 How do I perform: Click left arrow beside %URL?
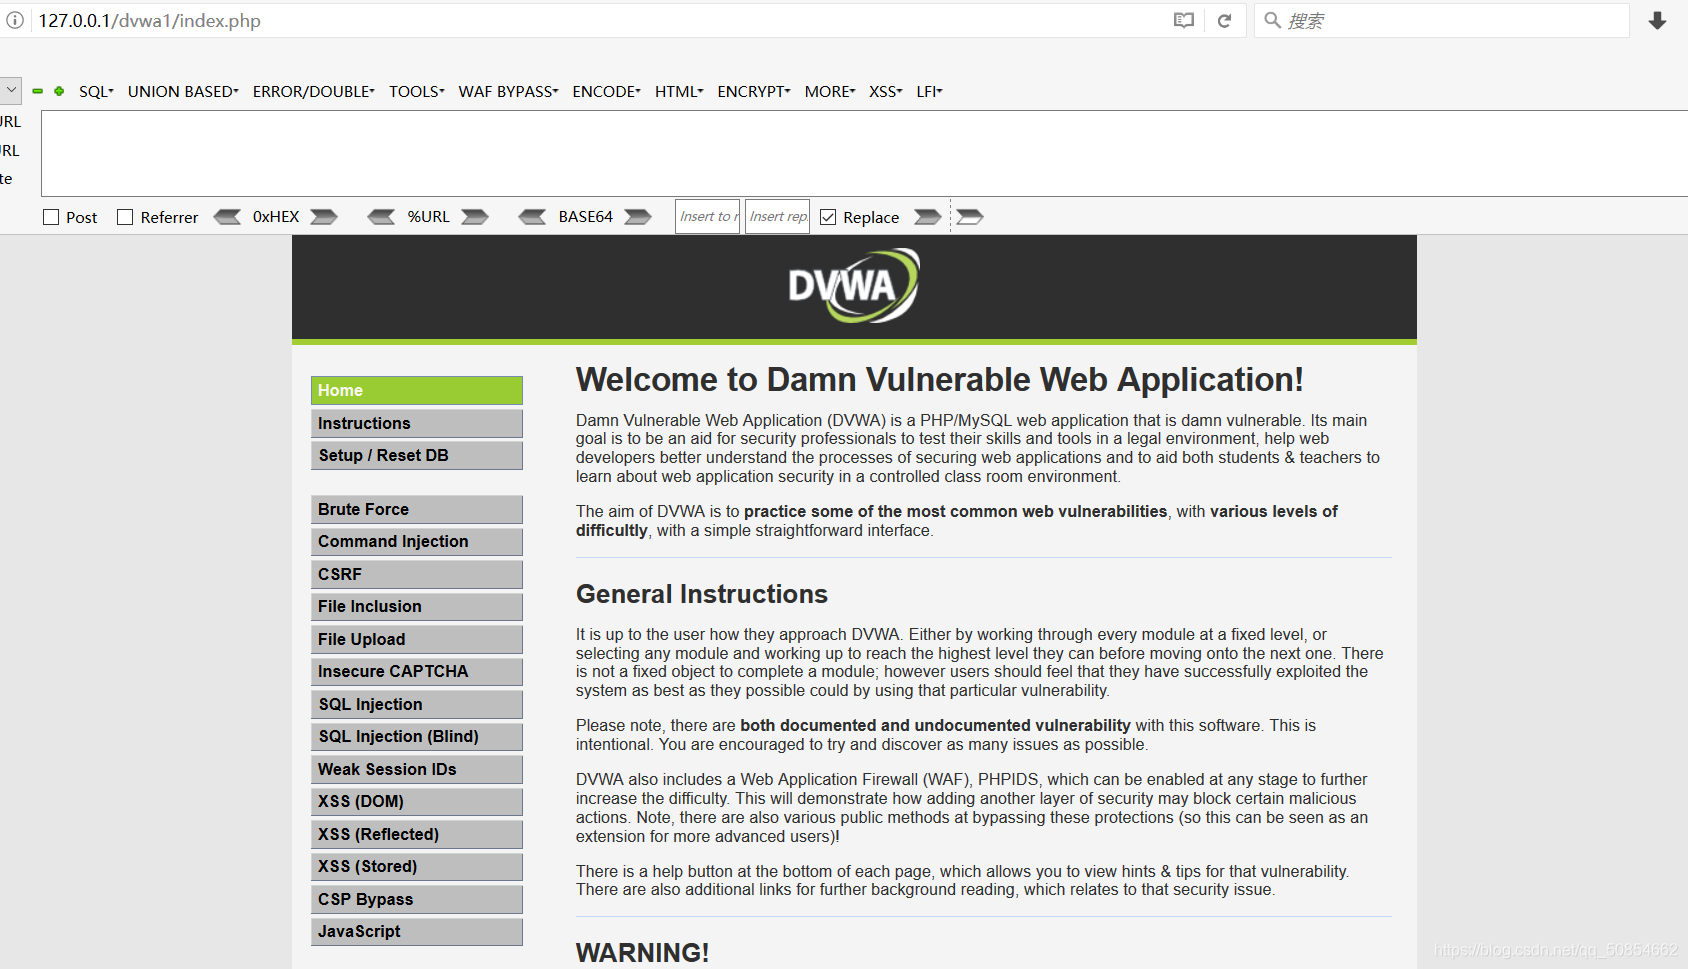point(381,217)
